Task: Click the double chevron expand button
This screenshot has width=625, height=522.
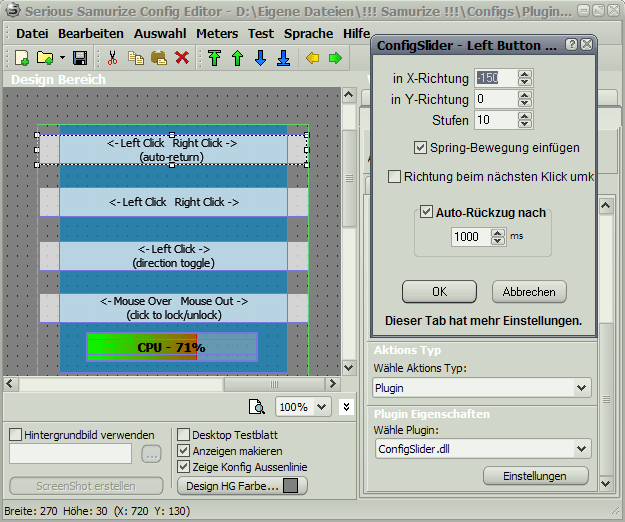Action: 346,407
